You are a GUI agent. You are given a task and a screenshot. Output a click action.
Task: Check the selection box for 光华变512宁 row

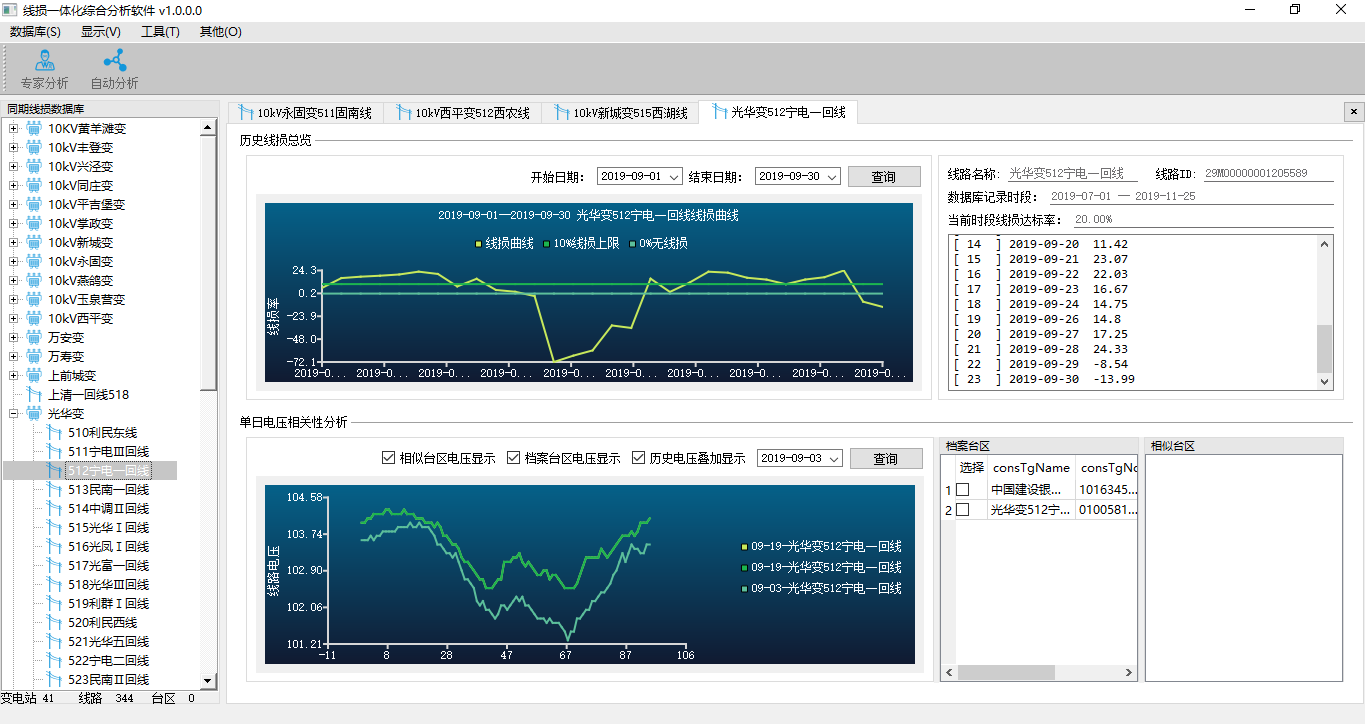click(x=962, y=509)
